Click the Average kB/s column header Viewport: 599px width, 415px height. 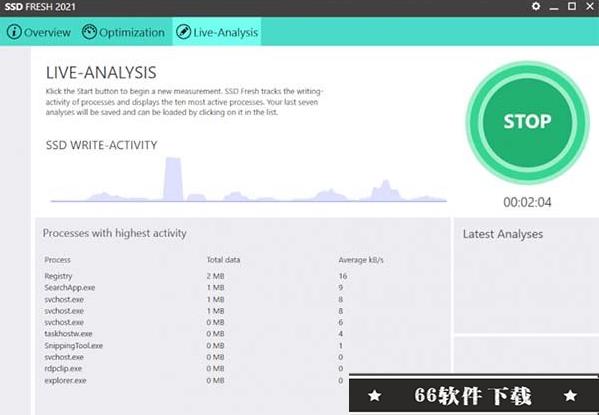click(361, 260)
